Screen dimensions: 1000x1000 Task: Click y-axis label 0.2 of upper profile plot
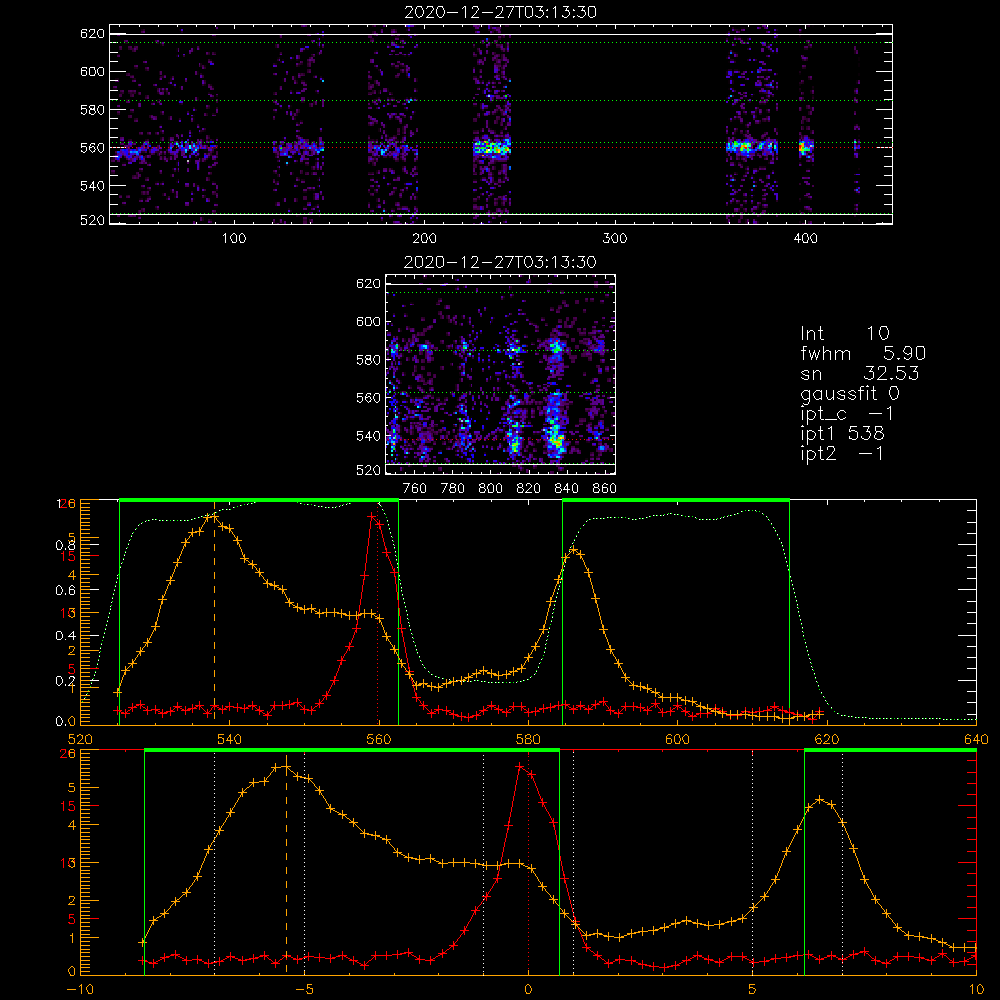click(x=65, y=681)
